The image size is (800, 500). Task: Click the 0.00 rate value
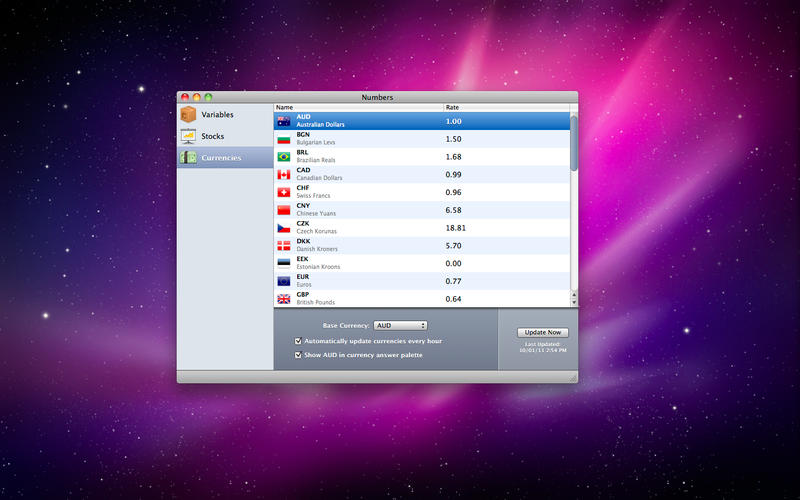[454, 263]
